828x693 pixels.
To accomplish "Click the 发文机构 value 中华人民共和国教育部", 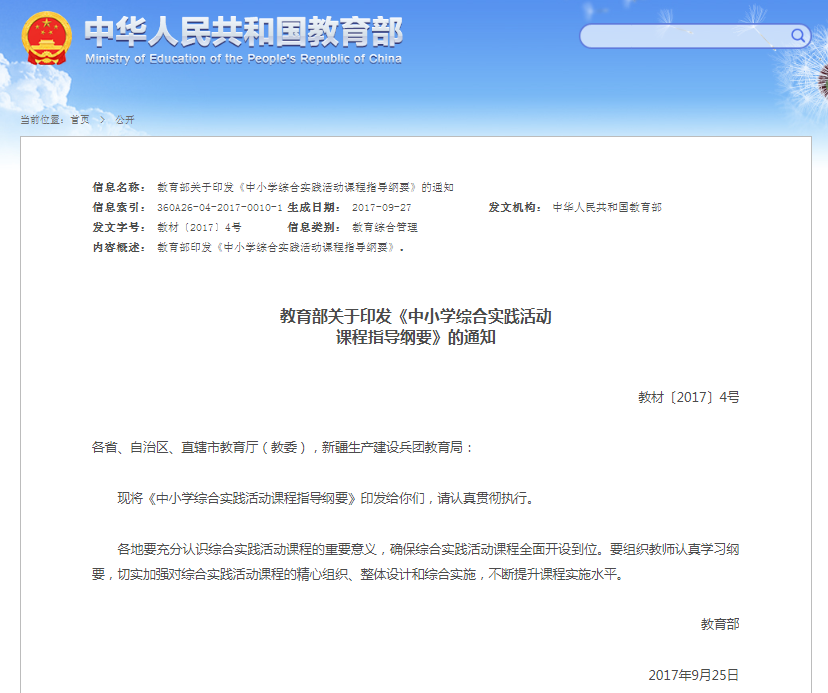I will tap(607, 207).
